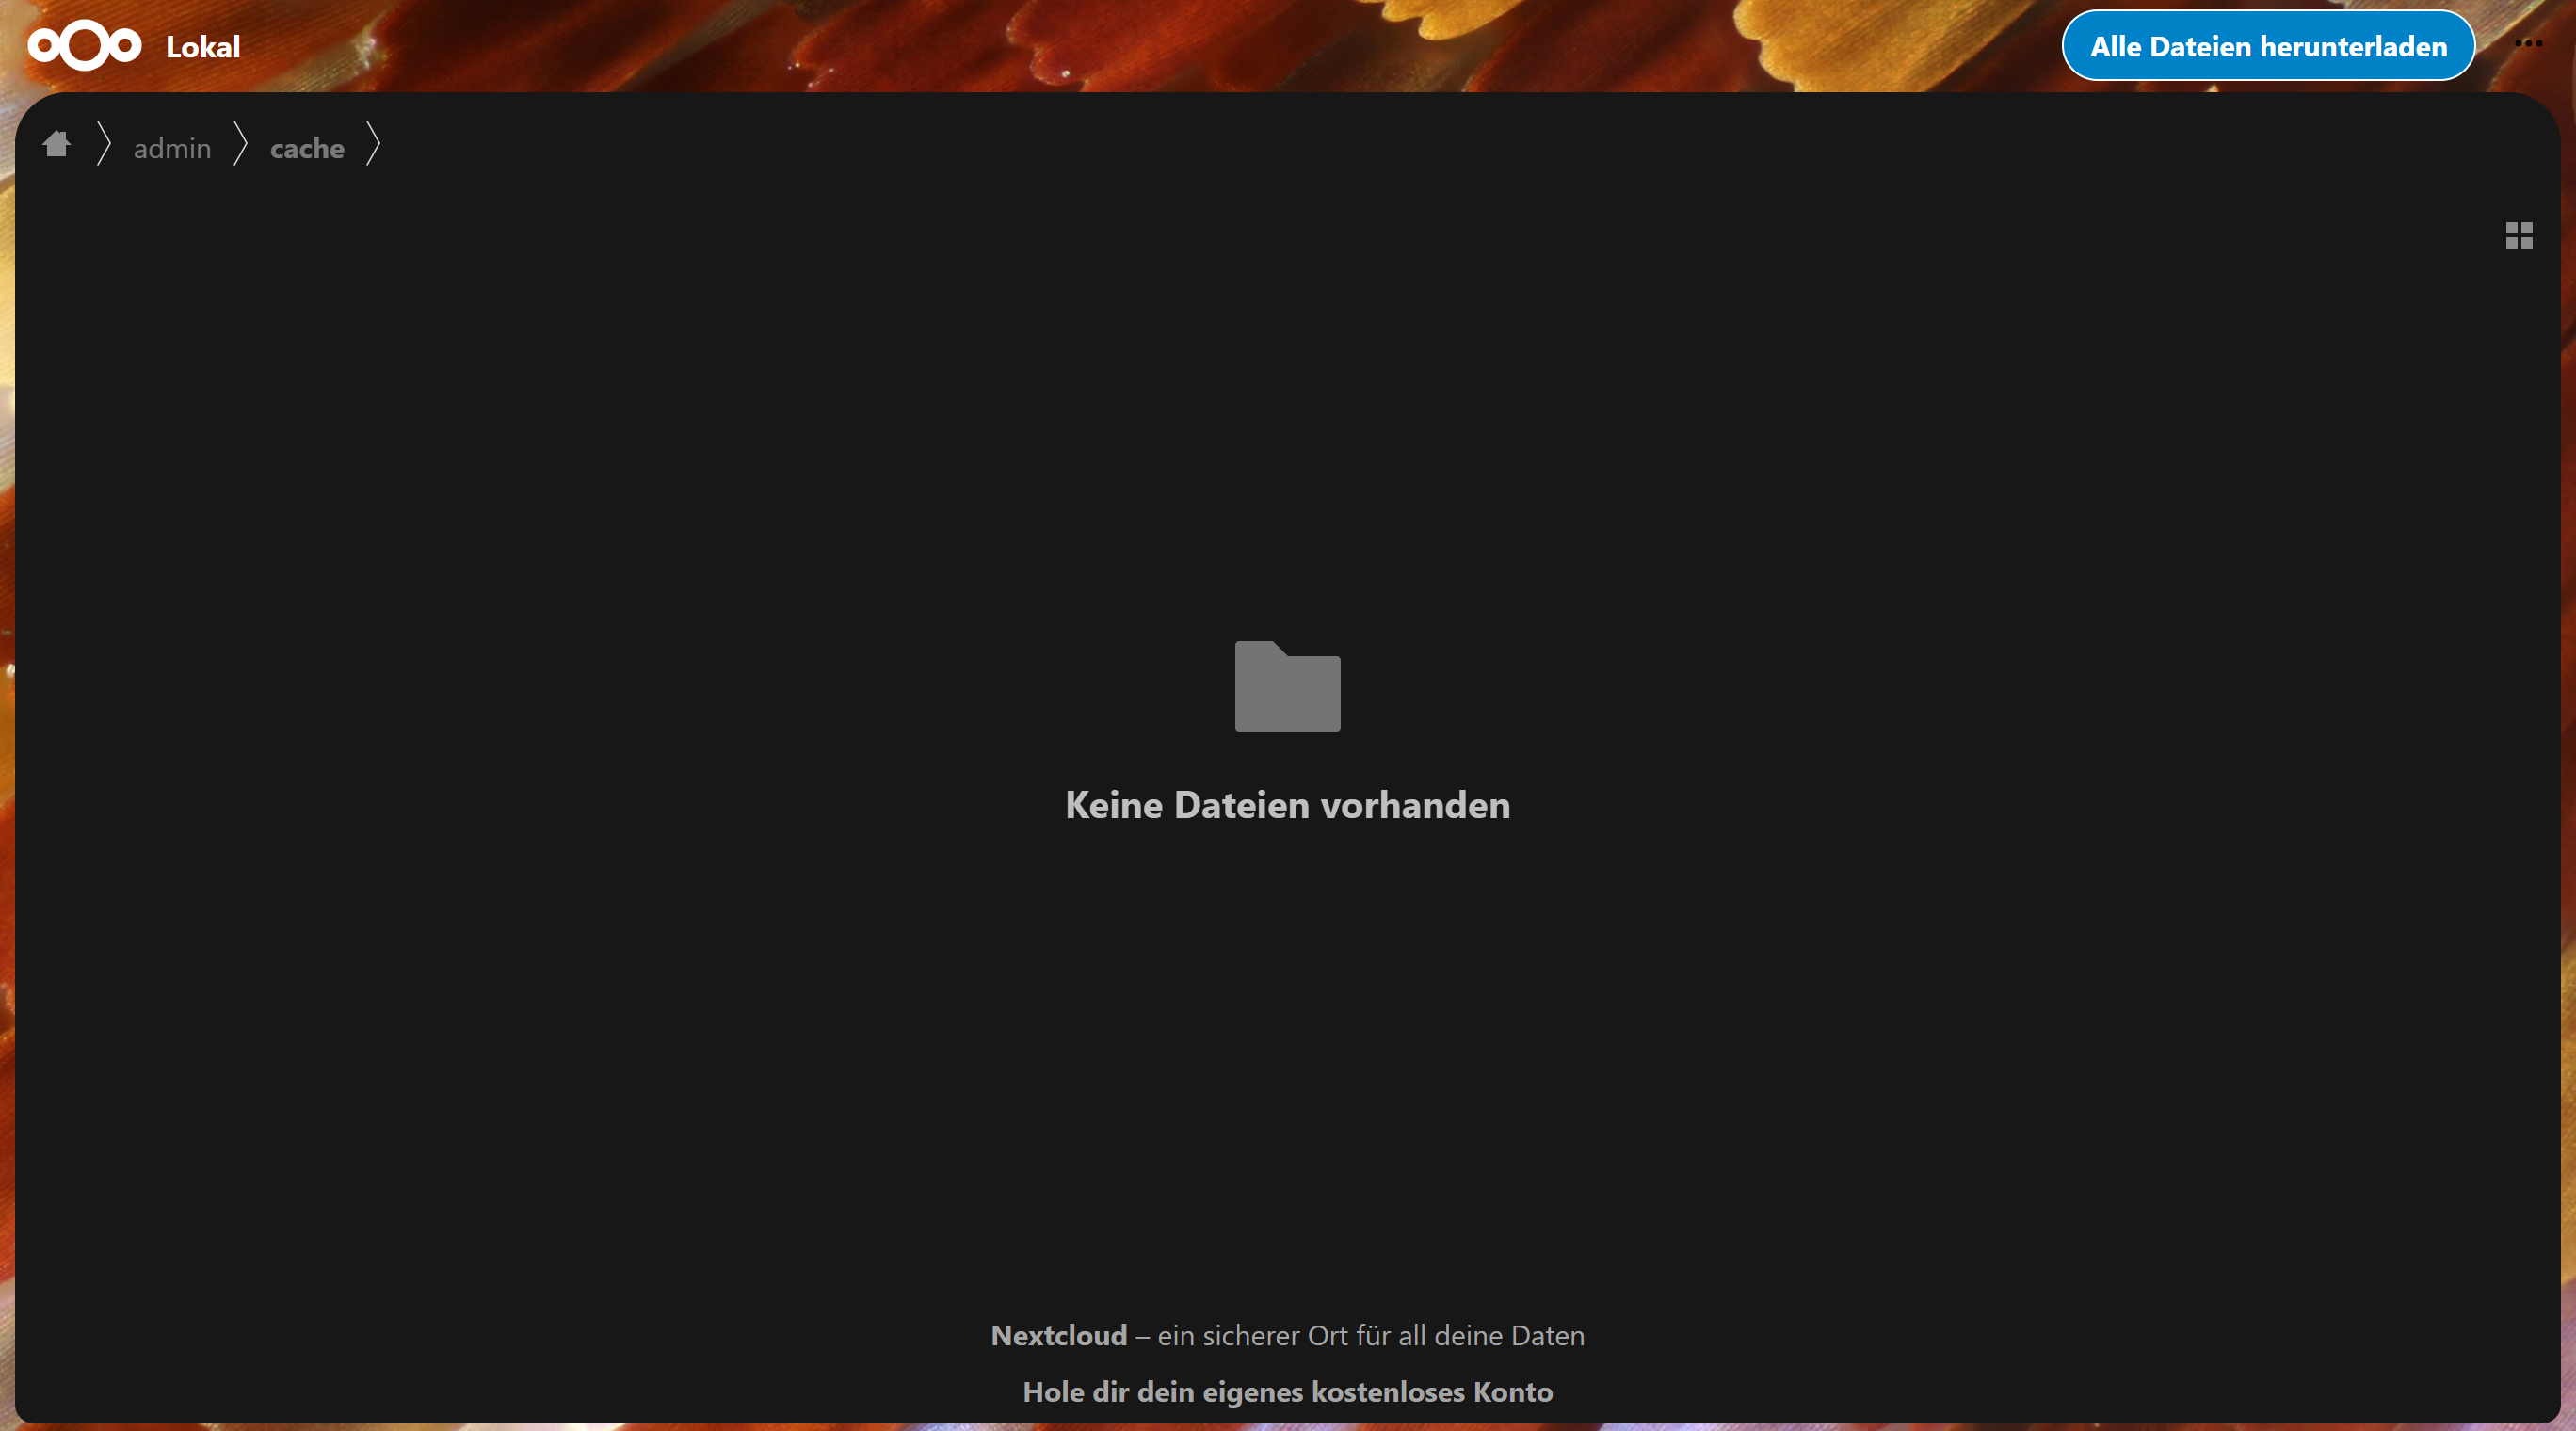This screenshot has height=1431, width=2576.
Task: Click the Lokal instance name
Action: pyautogui.click(x=203, y=47)
